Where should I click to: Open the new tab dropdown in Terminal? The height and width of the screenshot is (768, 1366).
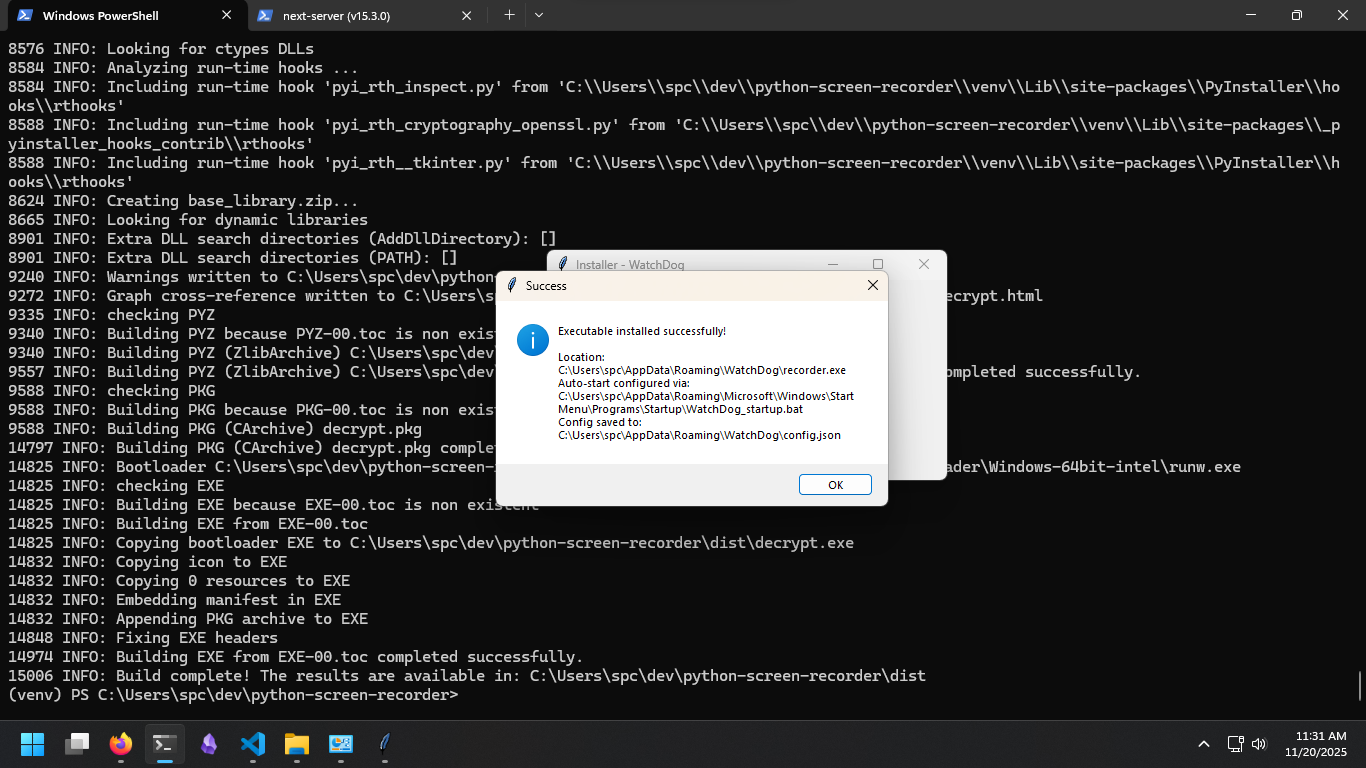click(539, 15)
